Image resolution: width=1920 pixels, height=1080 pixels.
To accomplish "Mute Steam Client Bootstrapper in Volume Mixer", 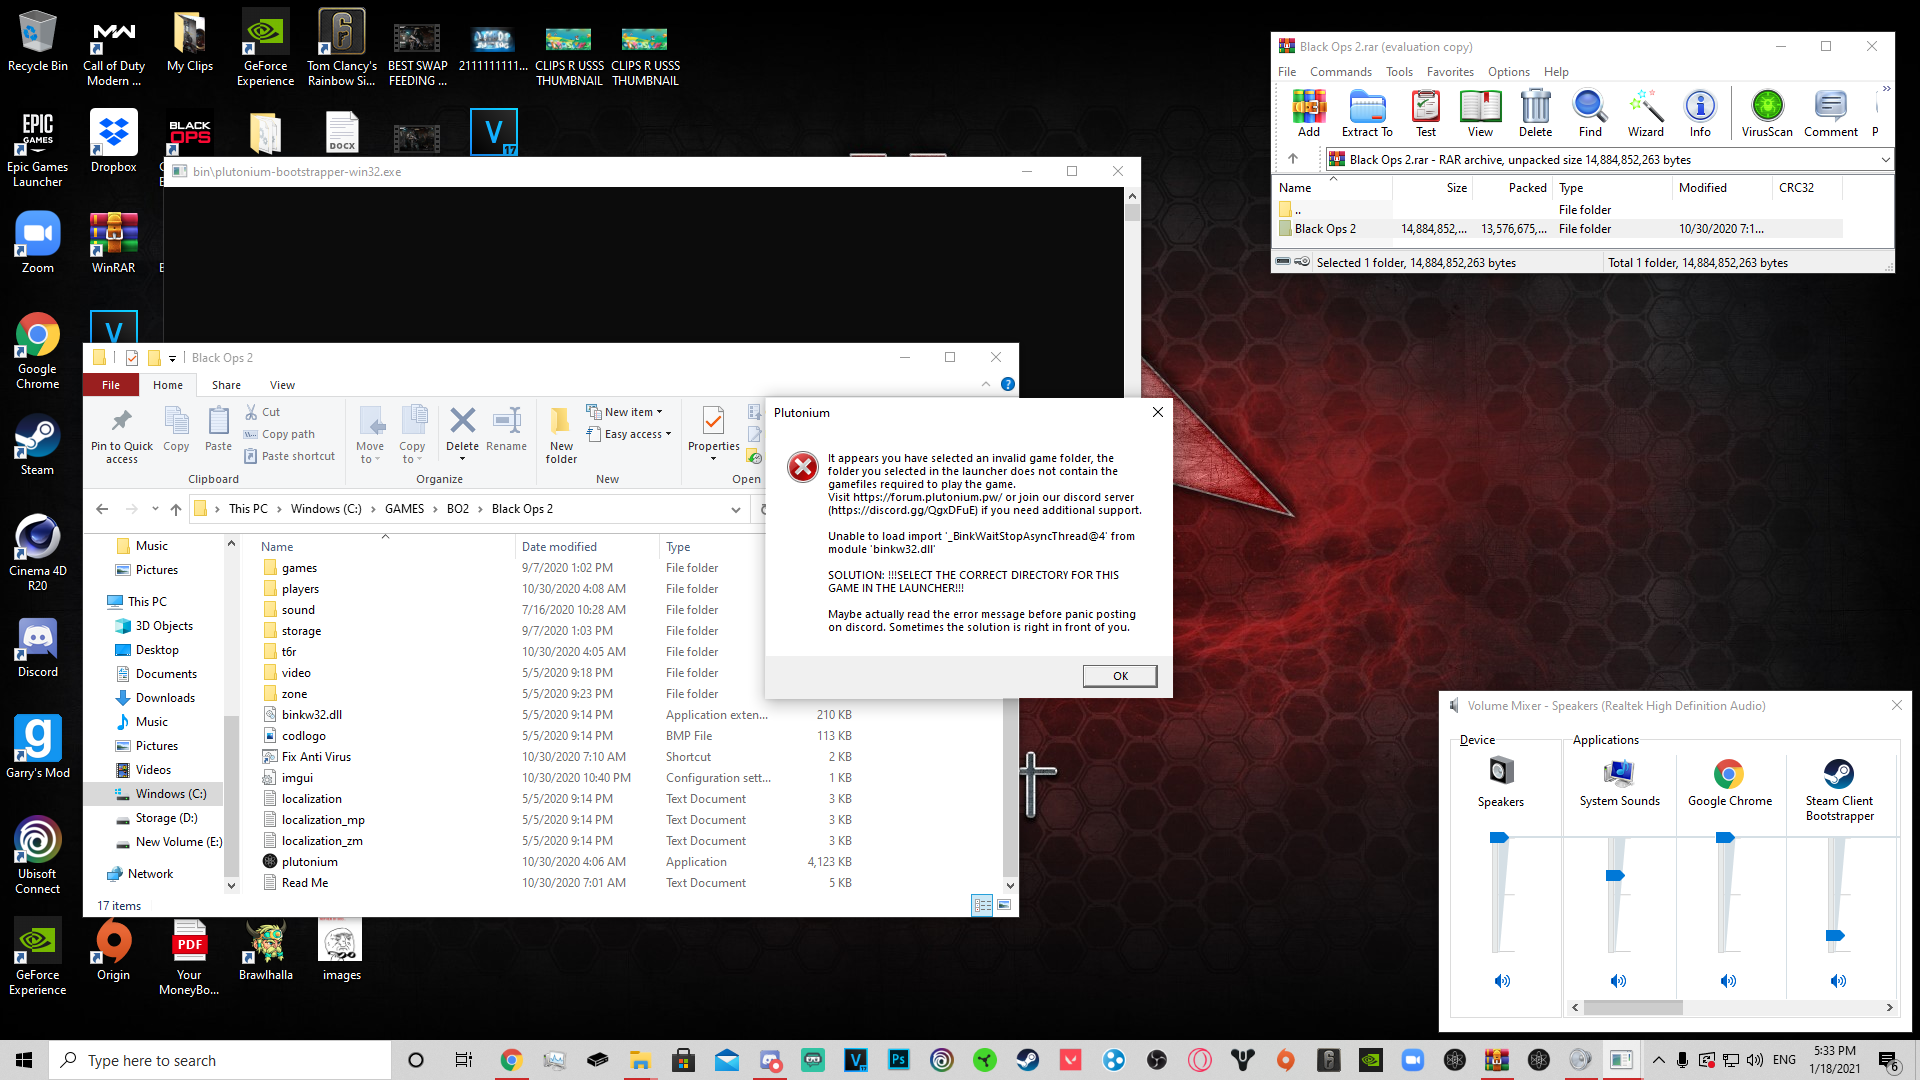I will 1838,981.
